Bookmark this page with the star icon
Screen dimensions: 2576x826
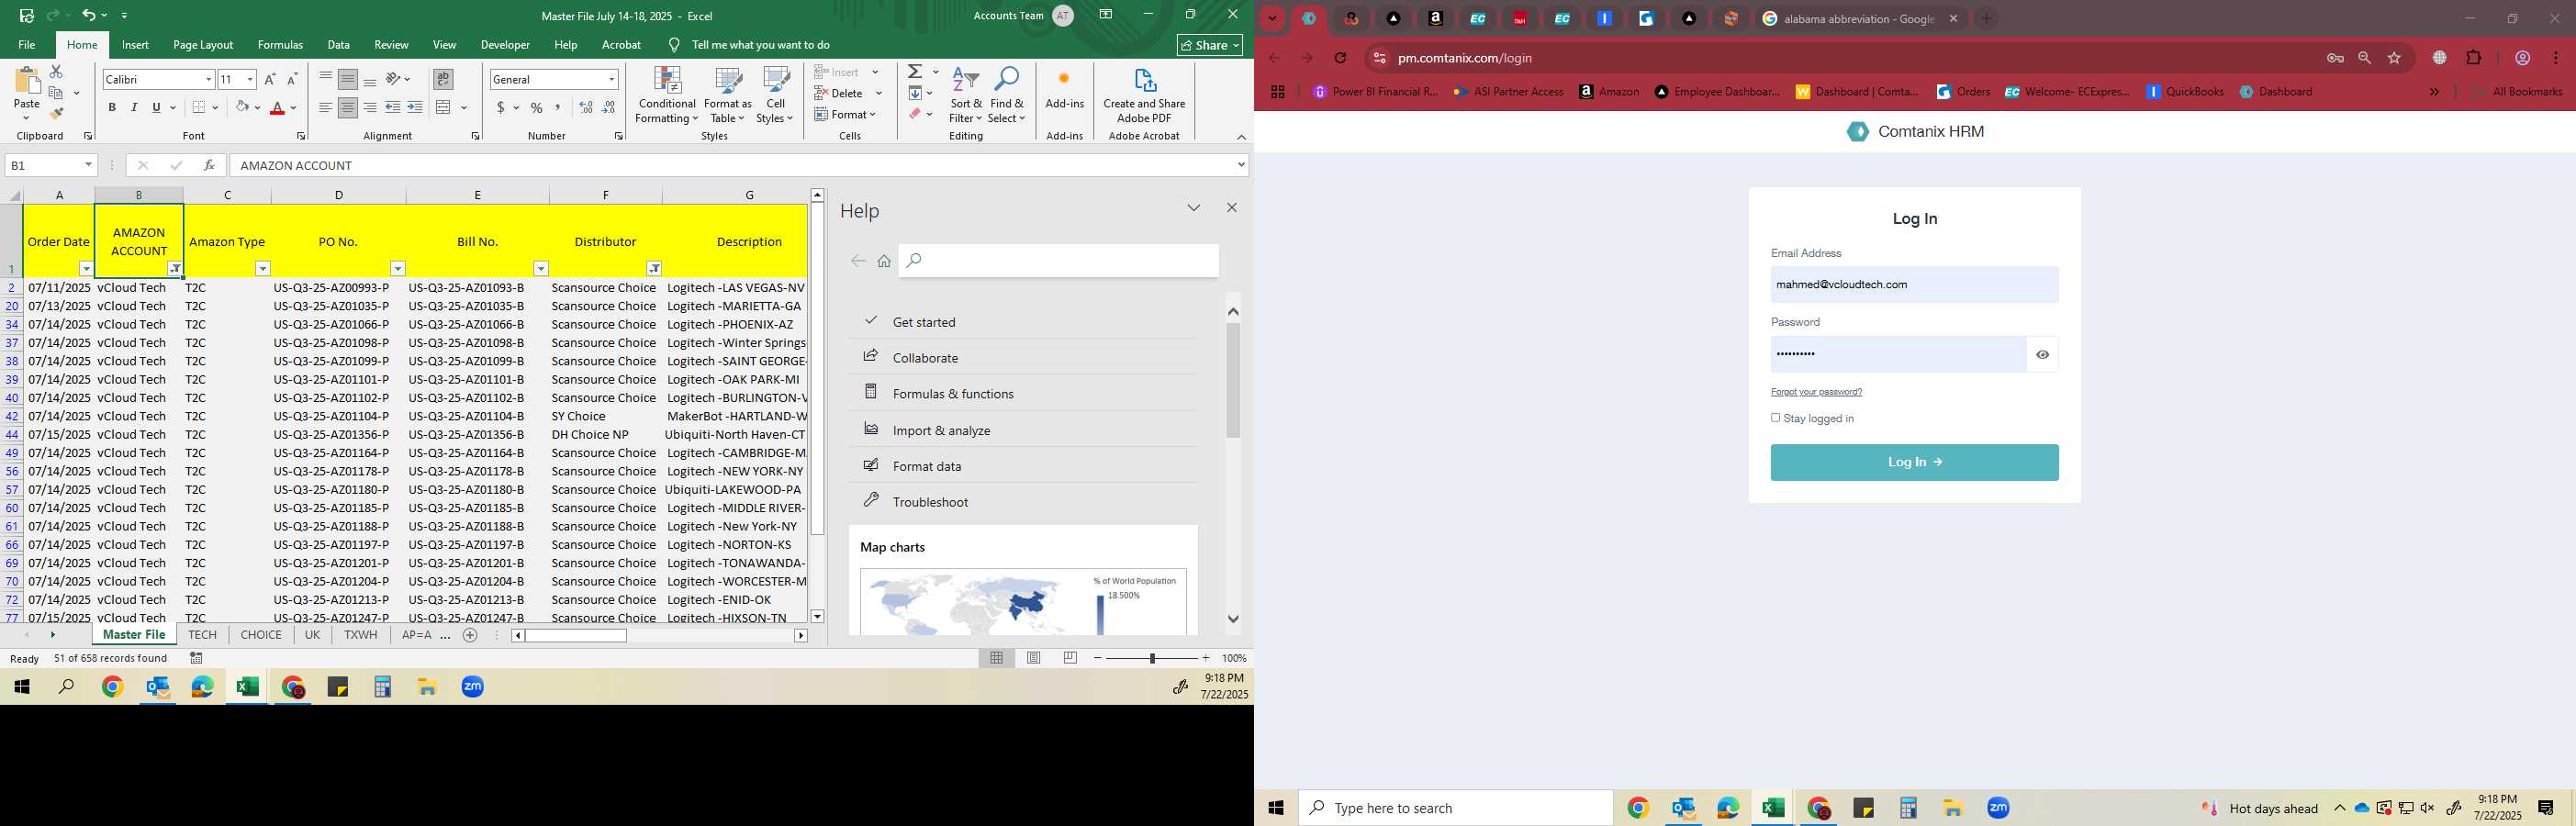click(x=2394, y=58)
